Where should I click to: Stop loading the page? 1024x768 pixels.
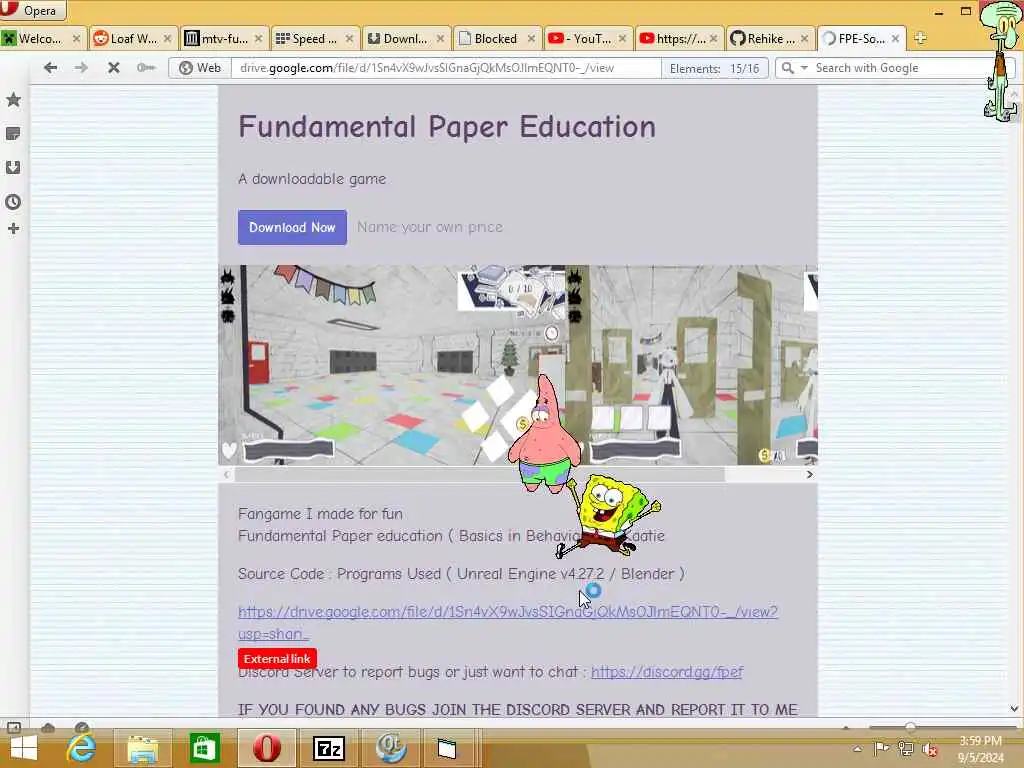pos(113,67)
